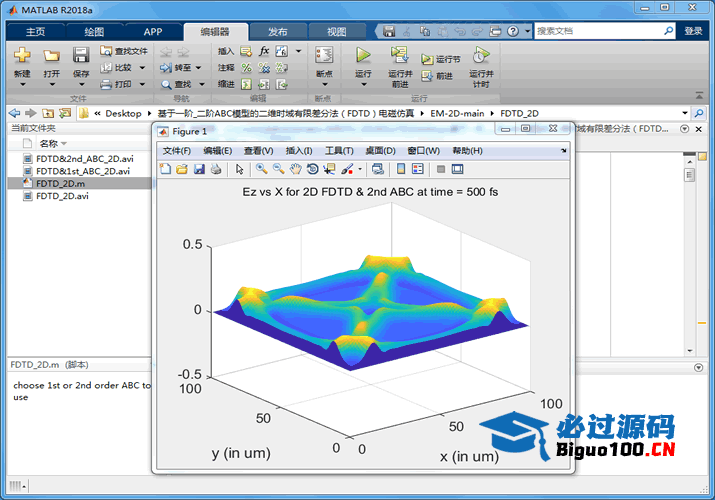
Task: Click the Login (登录) button
Action: [693, 31]
